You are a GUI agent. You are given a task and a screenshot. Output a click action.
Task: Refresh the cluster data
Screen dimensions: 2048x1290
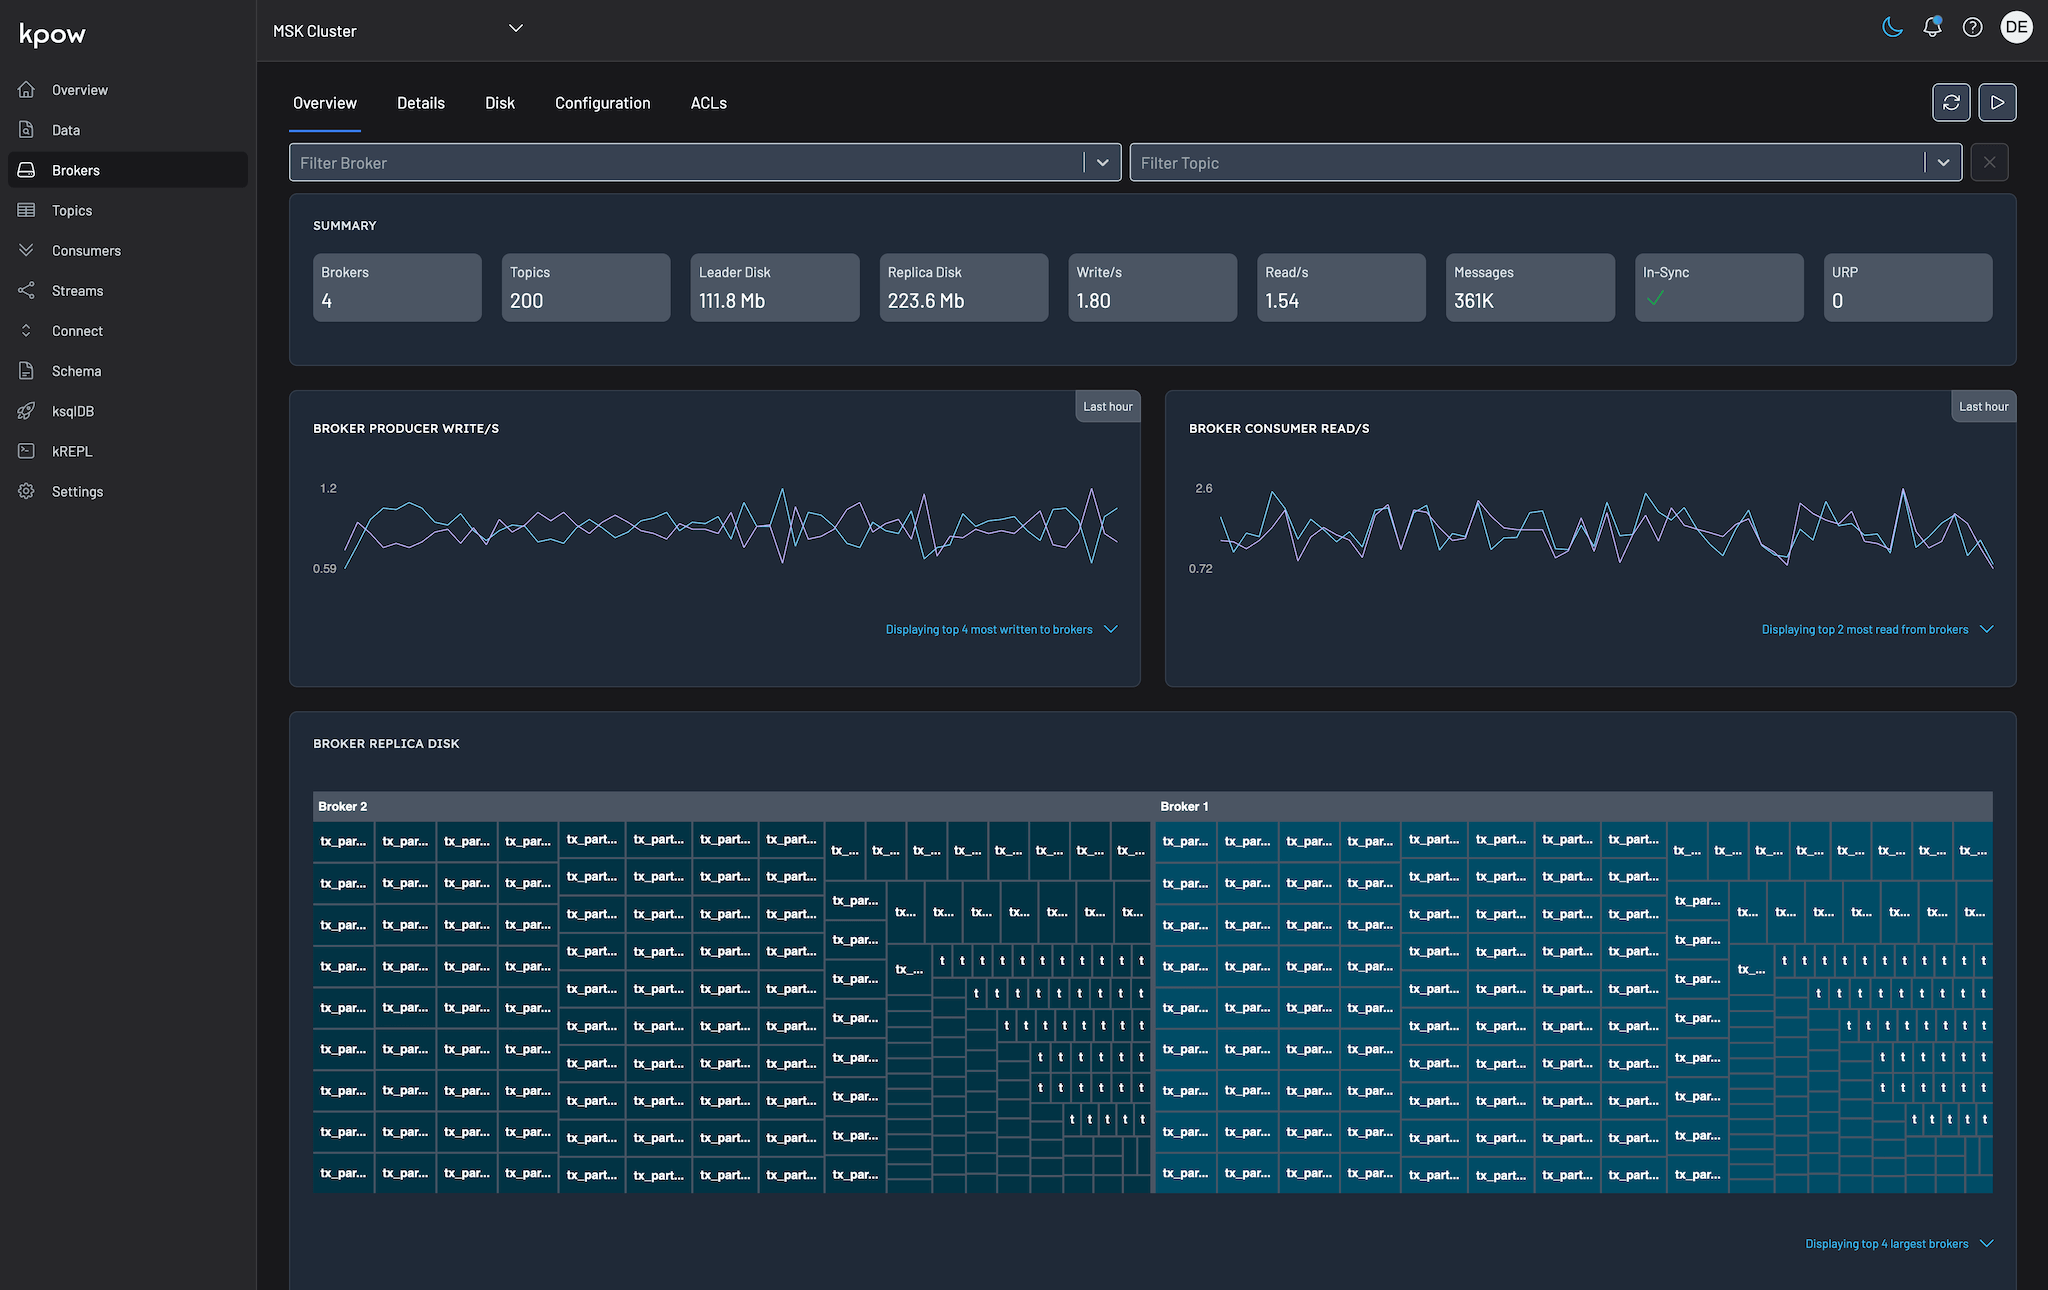tap(1951, 102)
